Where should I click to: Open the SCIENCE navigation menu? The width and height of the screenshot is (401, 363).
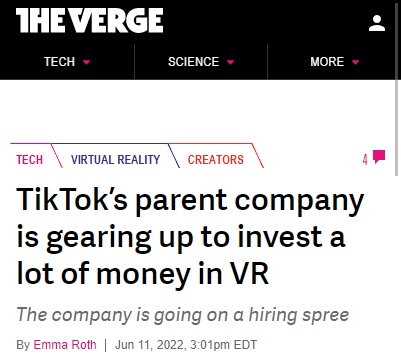tap(201, 62)
